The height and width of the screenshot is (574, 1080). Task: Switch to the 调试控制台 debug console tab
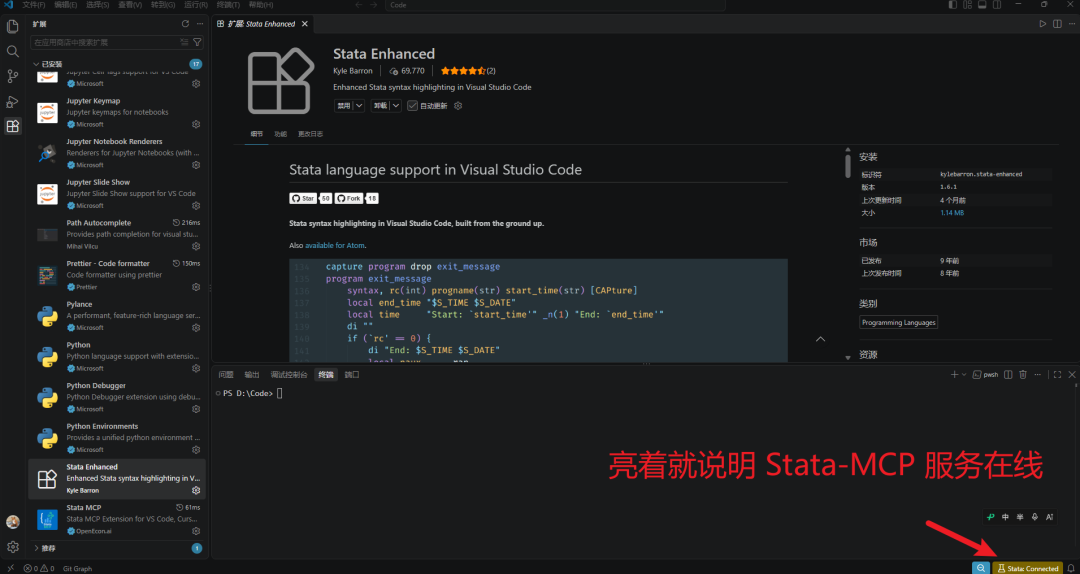tap(289, 375)
